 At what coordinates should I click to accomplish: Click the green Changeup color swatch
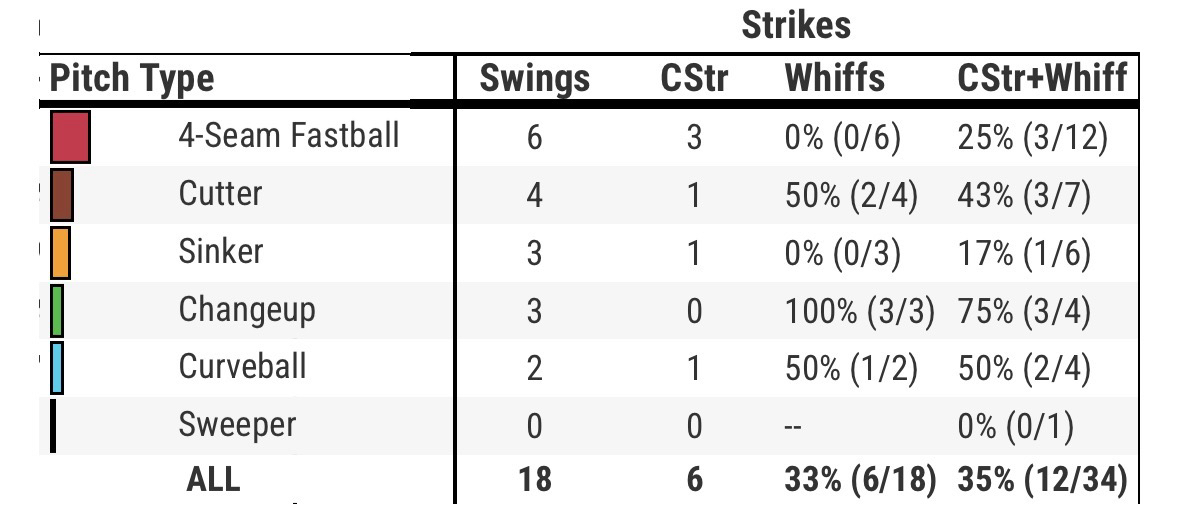pyautogui.click(x=57, y=310)
